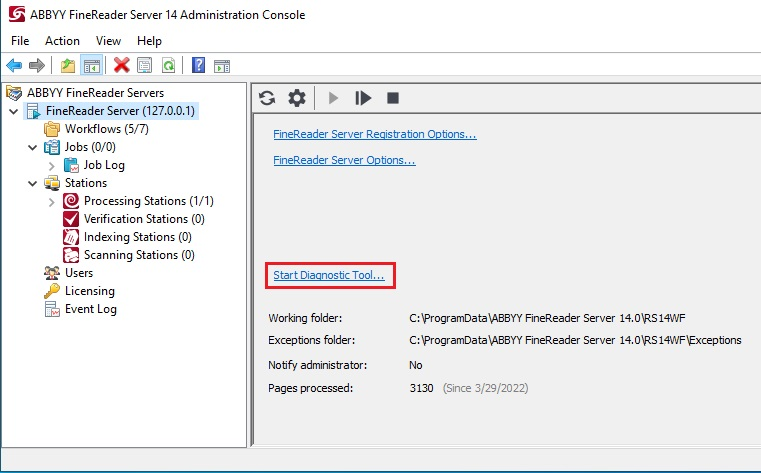
Task: Open the gear settings icon in server pane
Action: coord(297,98)
